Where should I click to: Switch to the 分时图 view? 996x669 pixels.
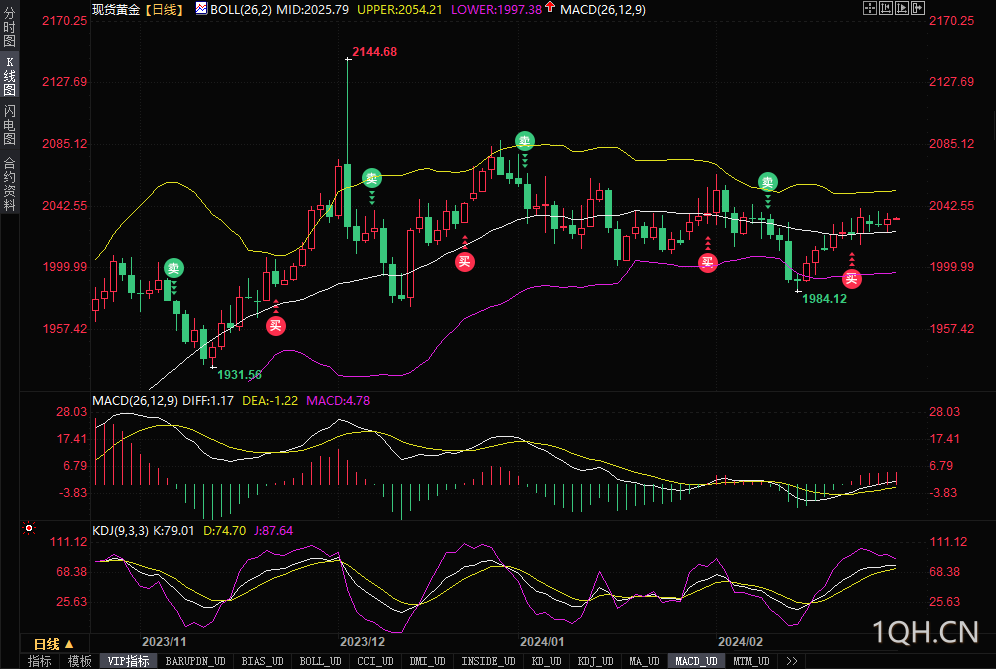10,27
